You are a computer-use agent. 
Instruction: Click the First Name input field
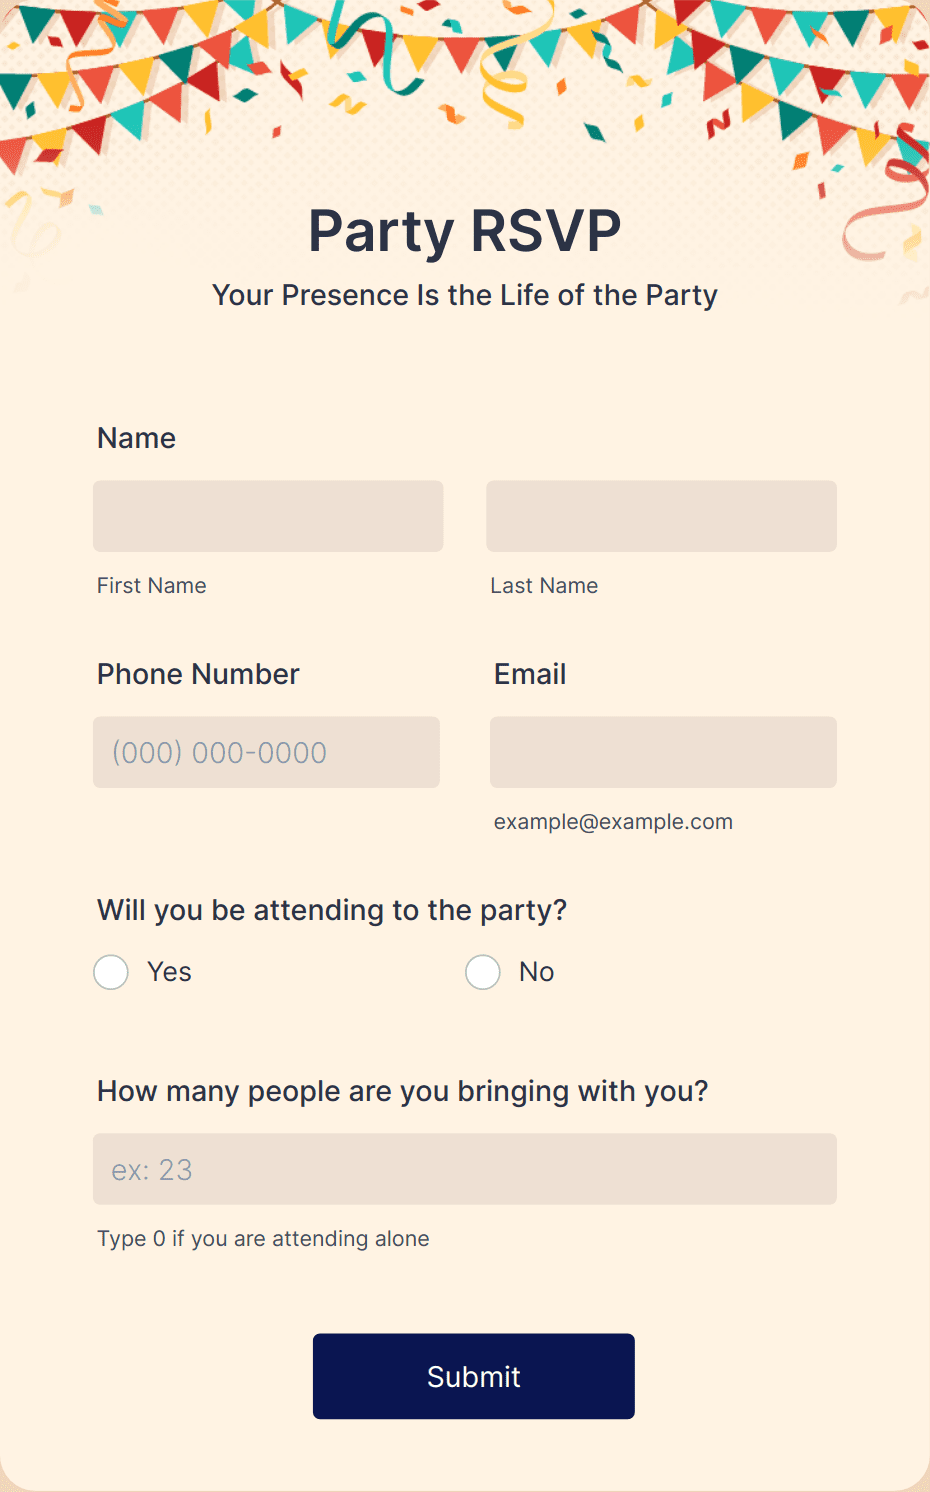click(x=268, y=516)
